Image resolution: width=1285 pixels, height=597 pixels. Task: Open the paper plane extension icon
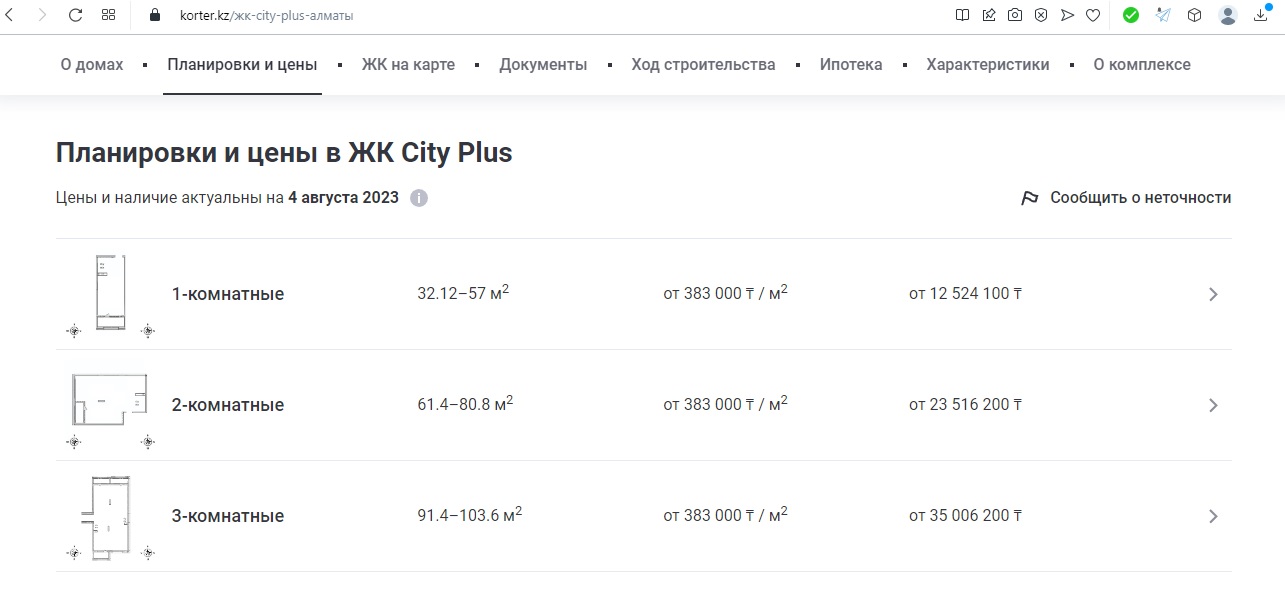tap(1163, 15)
